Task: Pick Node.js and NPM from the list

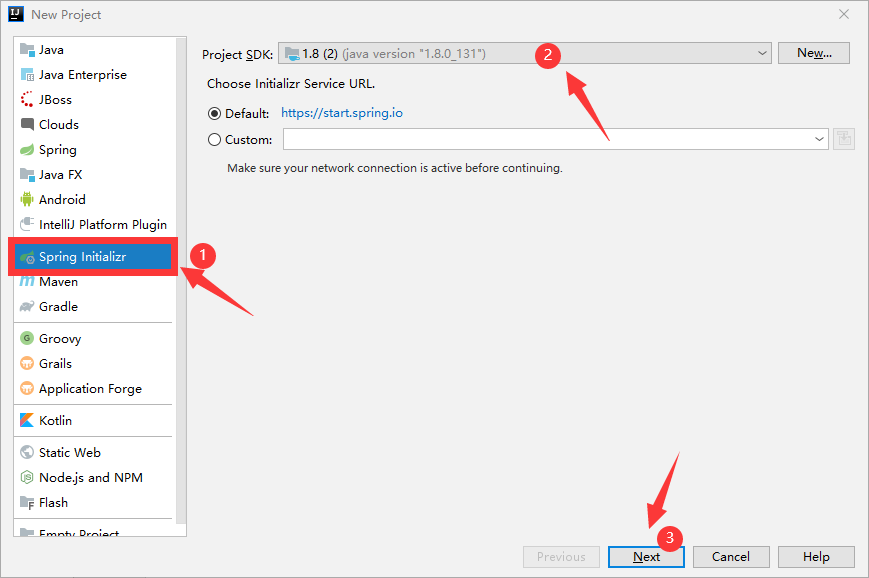Action: [93, 477]
